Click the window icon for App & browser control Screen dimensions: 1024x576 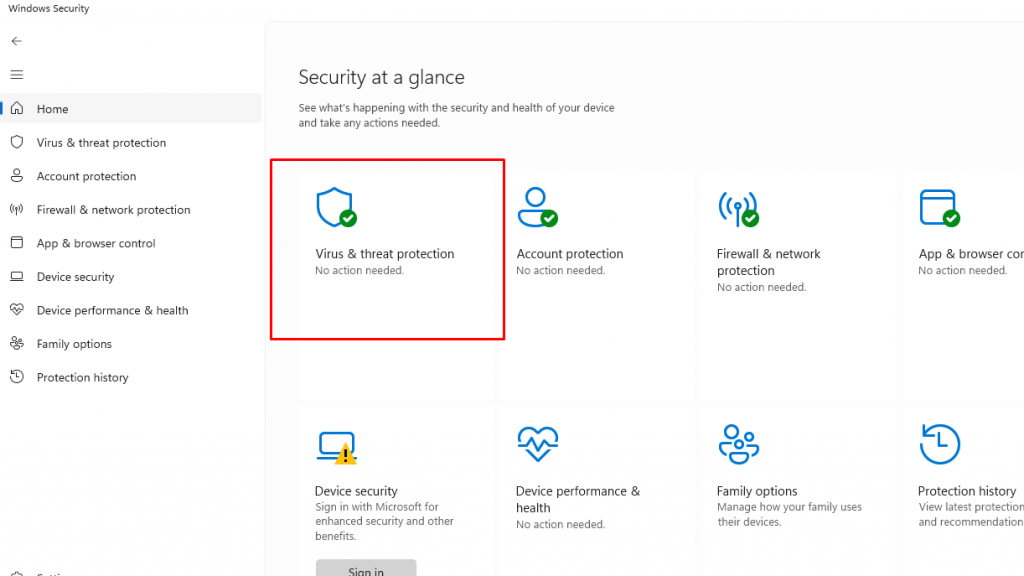17,242
